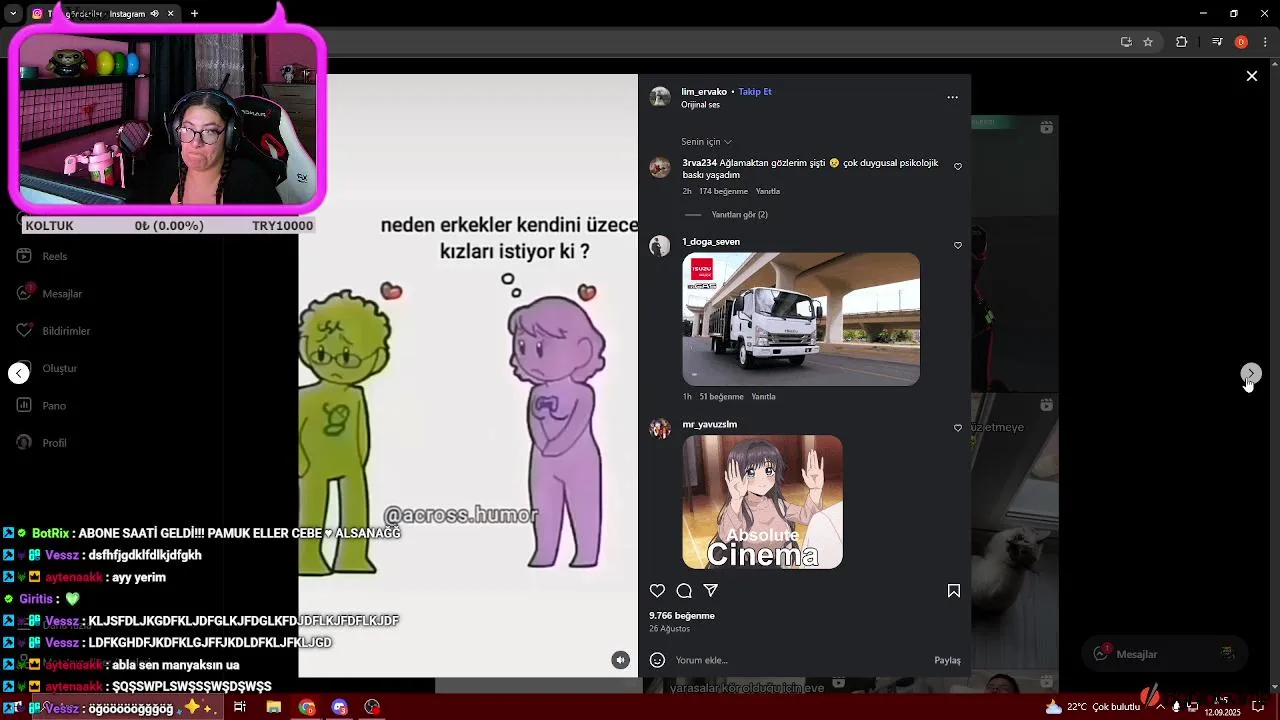Like the post with heart icon below comments

pos(657,591)
